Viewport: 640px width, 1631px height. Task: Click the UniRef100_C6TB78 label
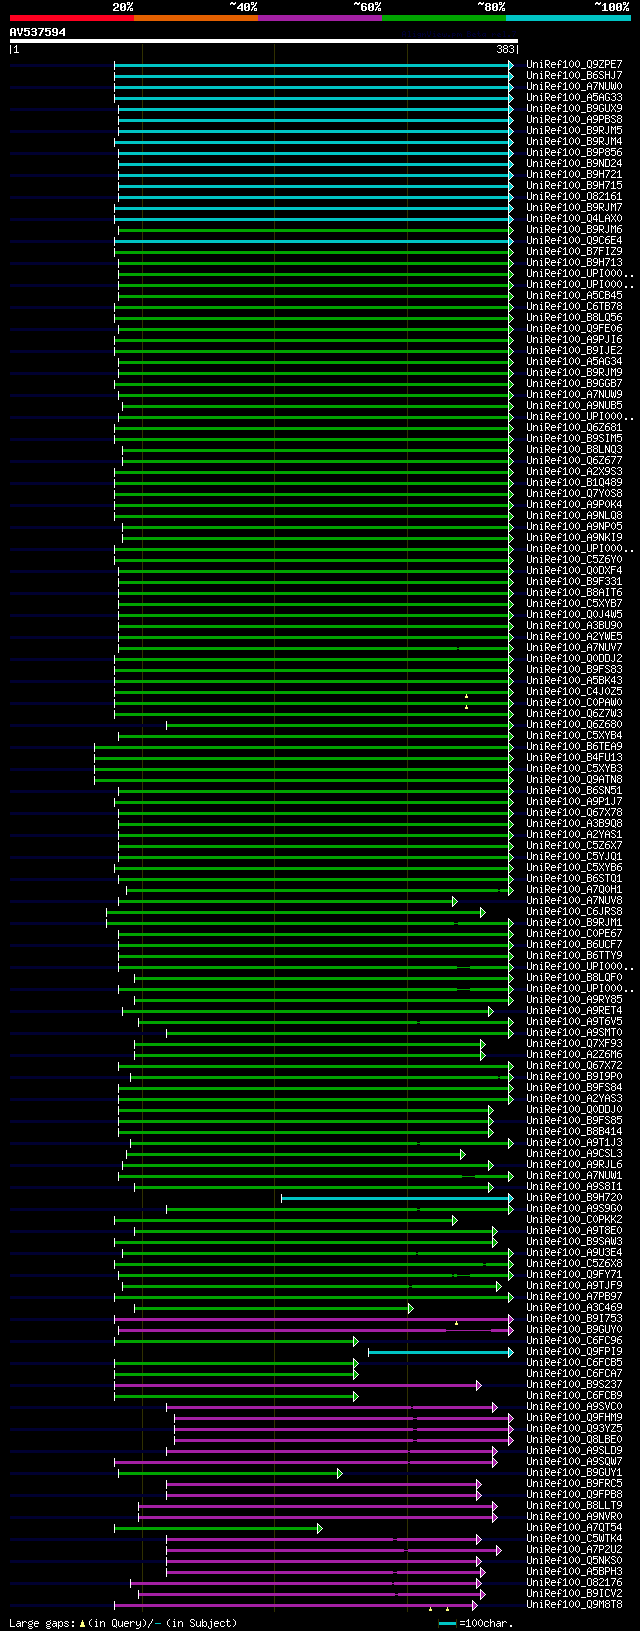pos(574,306)
